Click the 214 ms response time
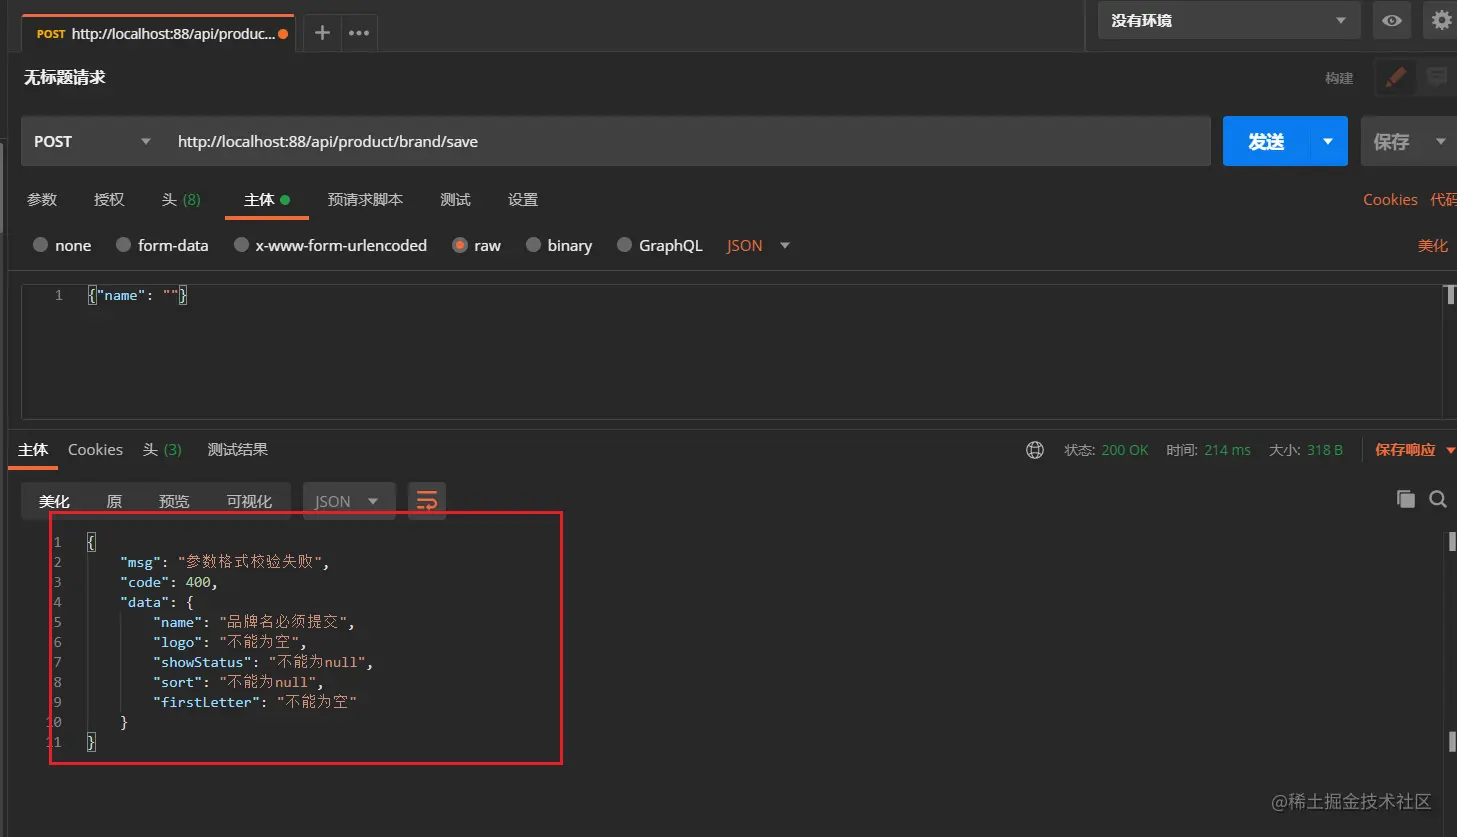 coord(1227,450)
